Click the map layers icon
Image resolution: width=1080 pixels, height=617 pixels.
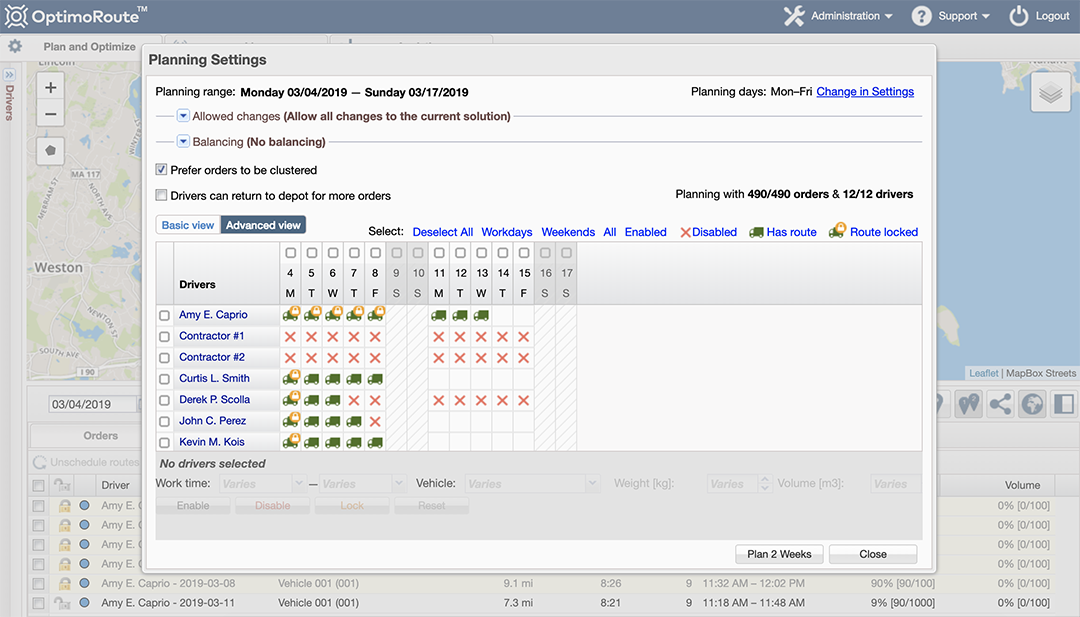pos(1049,93)
